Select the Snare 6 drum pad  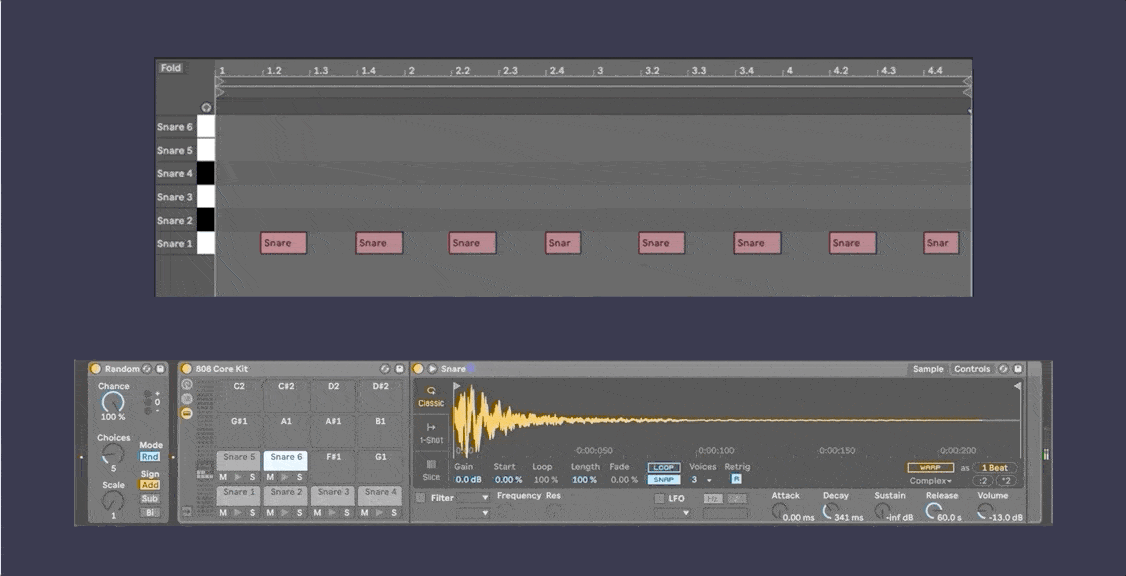(286, 460)
